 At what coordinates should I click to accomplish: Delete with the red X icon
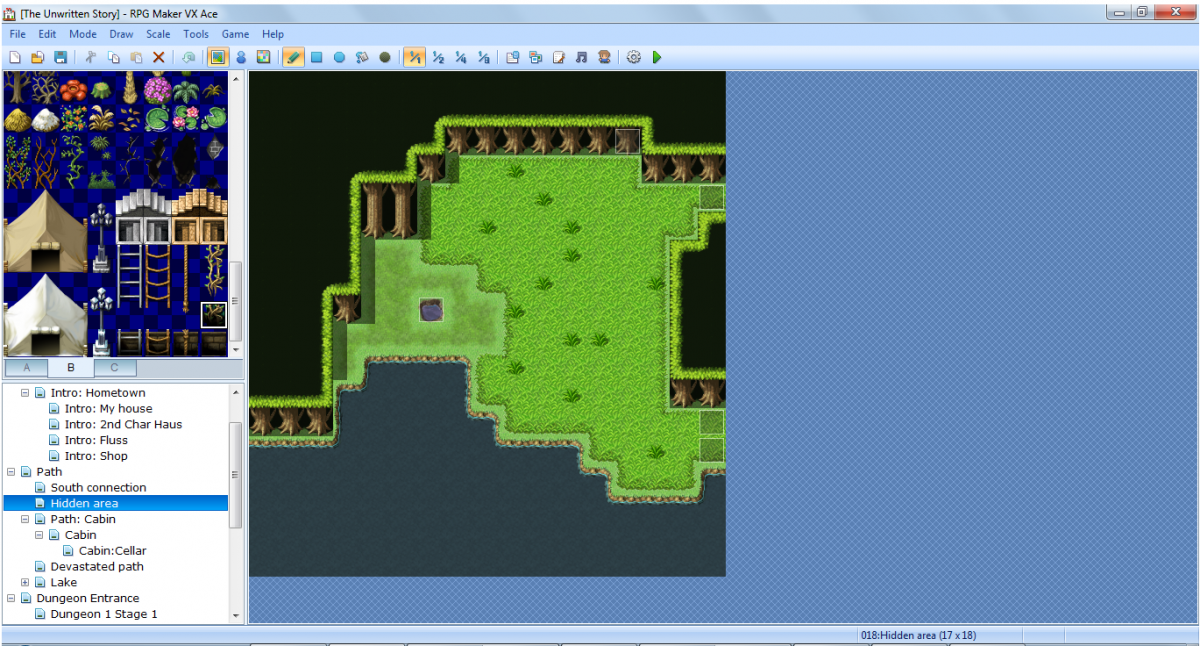158,57
